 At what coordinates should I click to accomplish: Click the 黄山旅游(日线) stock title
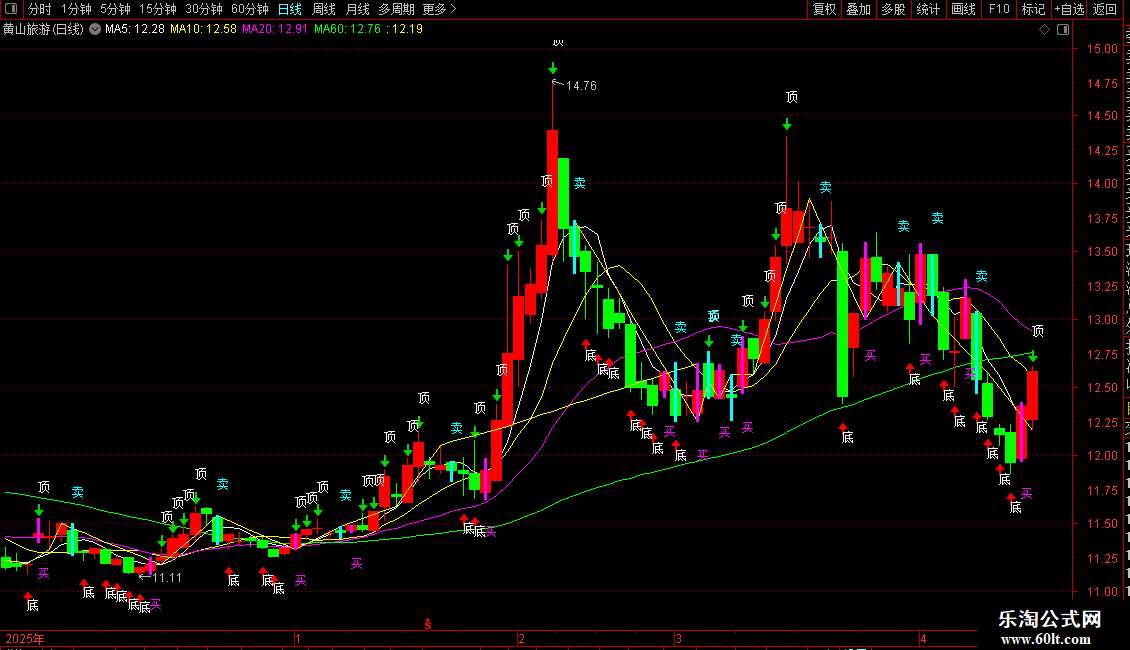43,30
